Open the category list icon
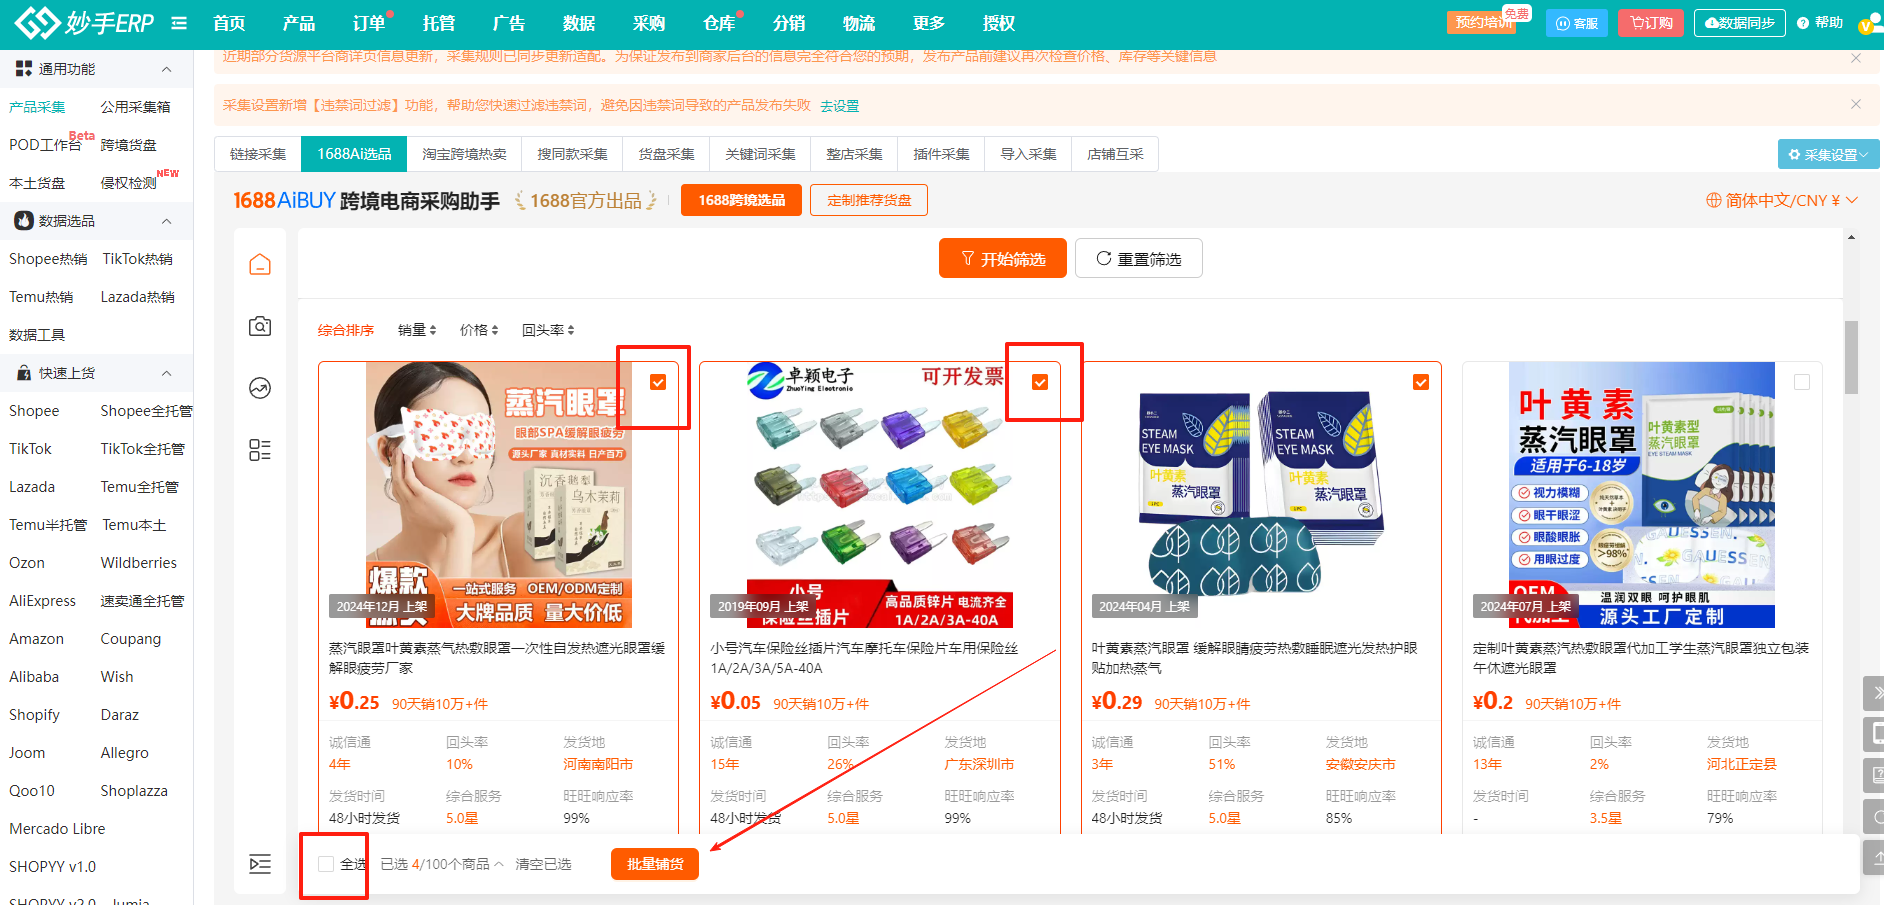1884x905 pixels. click(260, 450)
